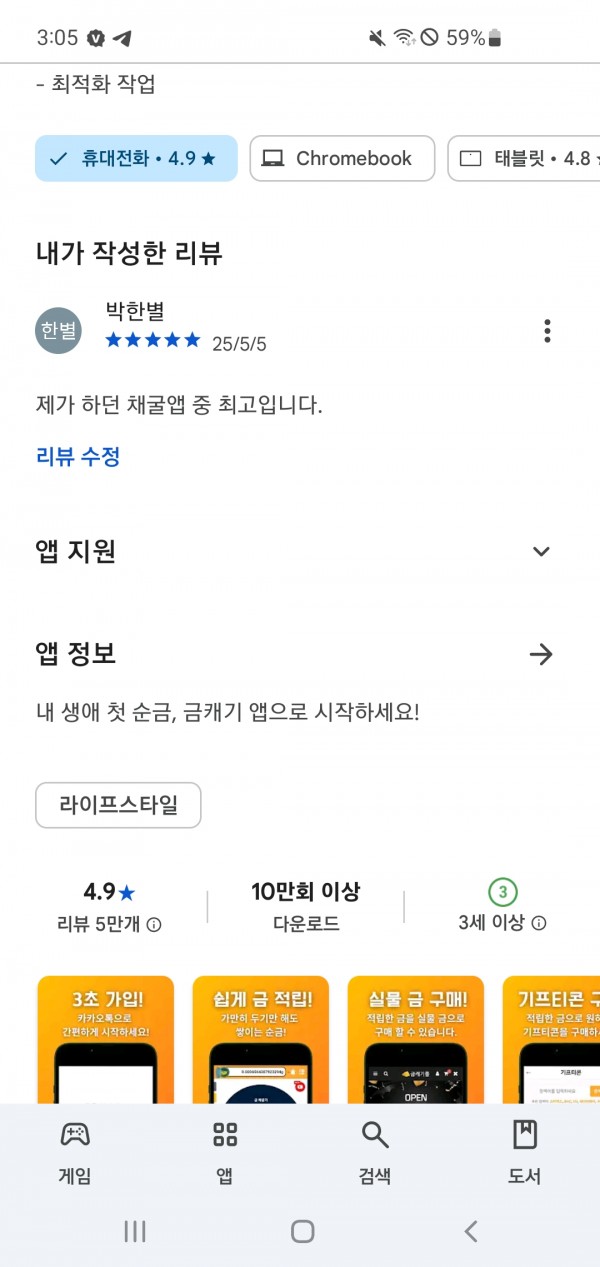Tap the 라이프스타일 category chip

118,805
